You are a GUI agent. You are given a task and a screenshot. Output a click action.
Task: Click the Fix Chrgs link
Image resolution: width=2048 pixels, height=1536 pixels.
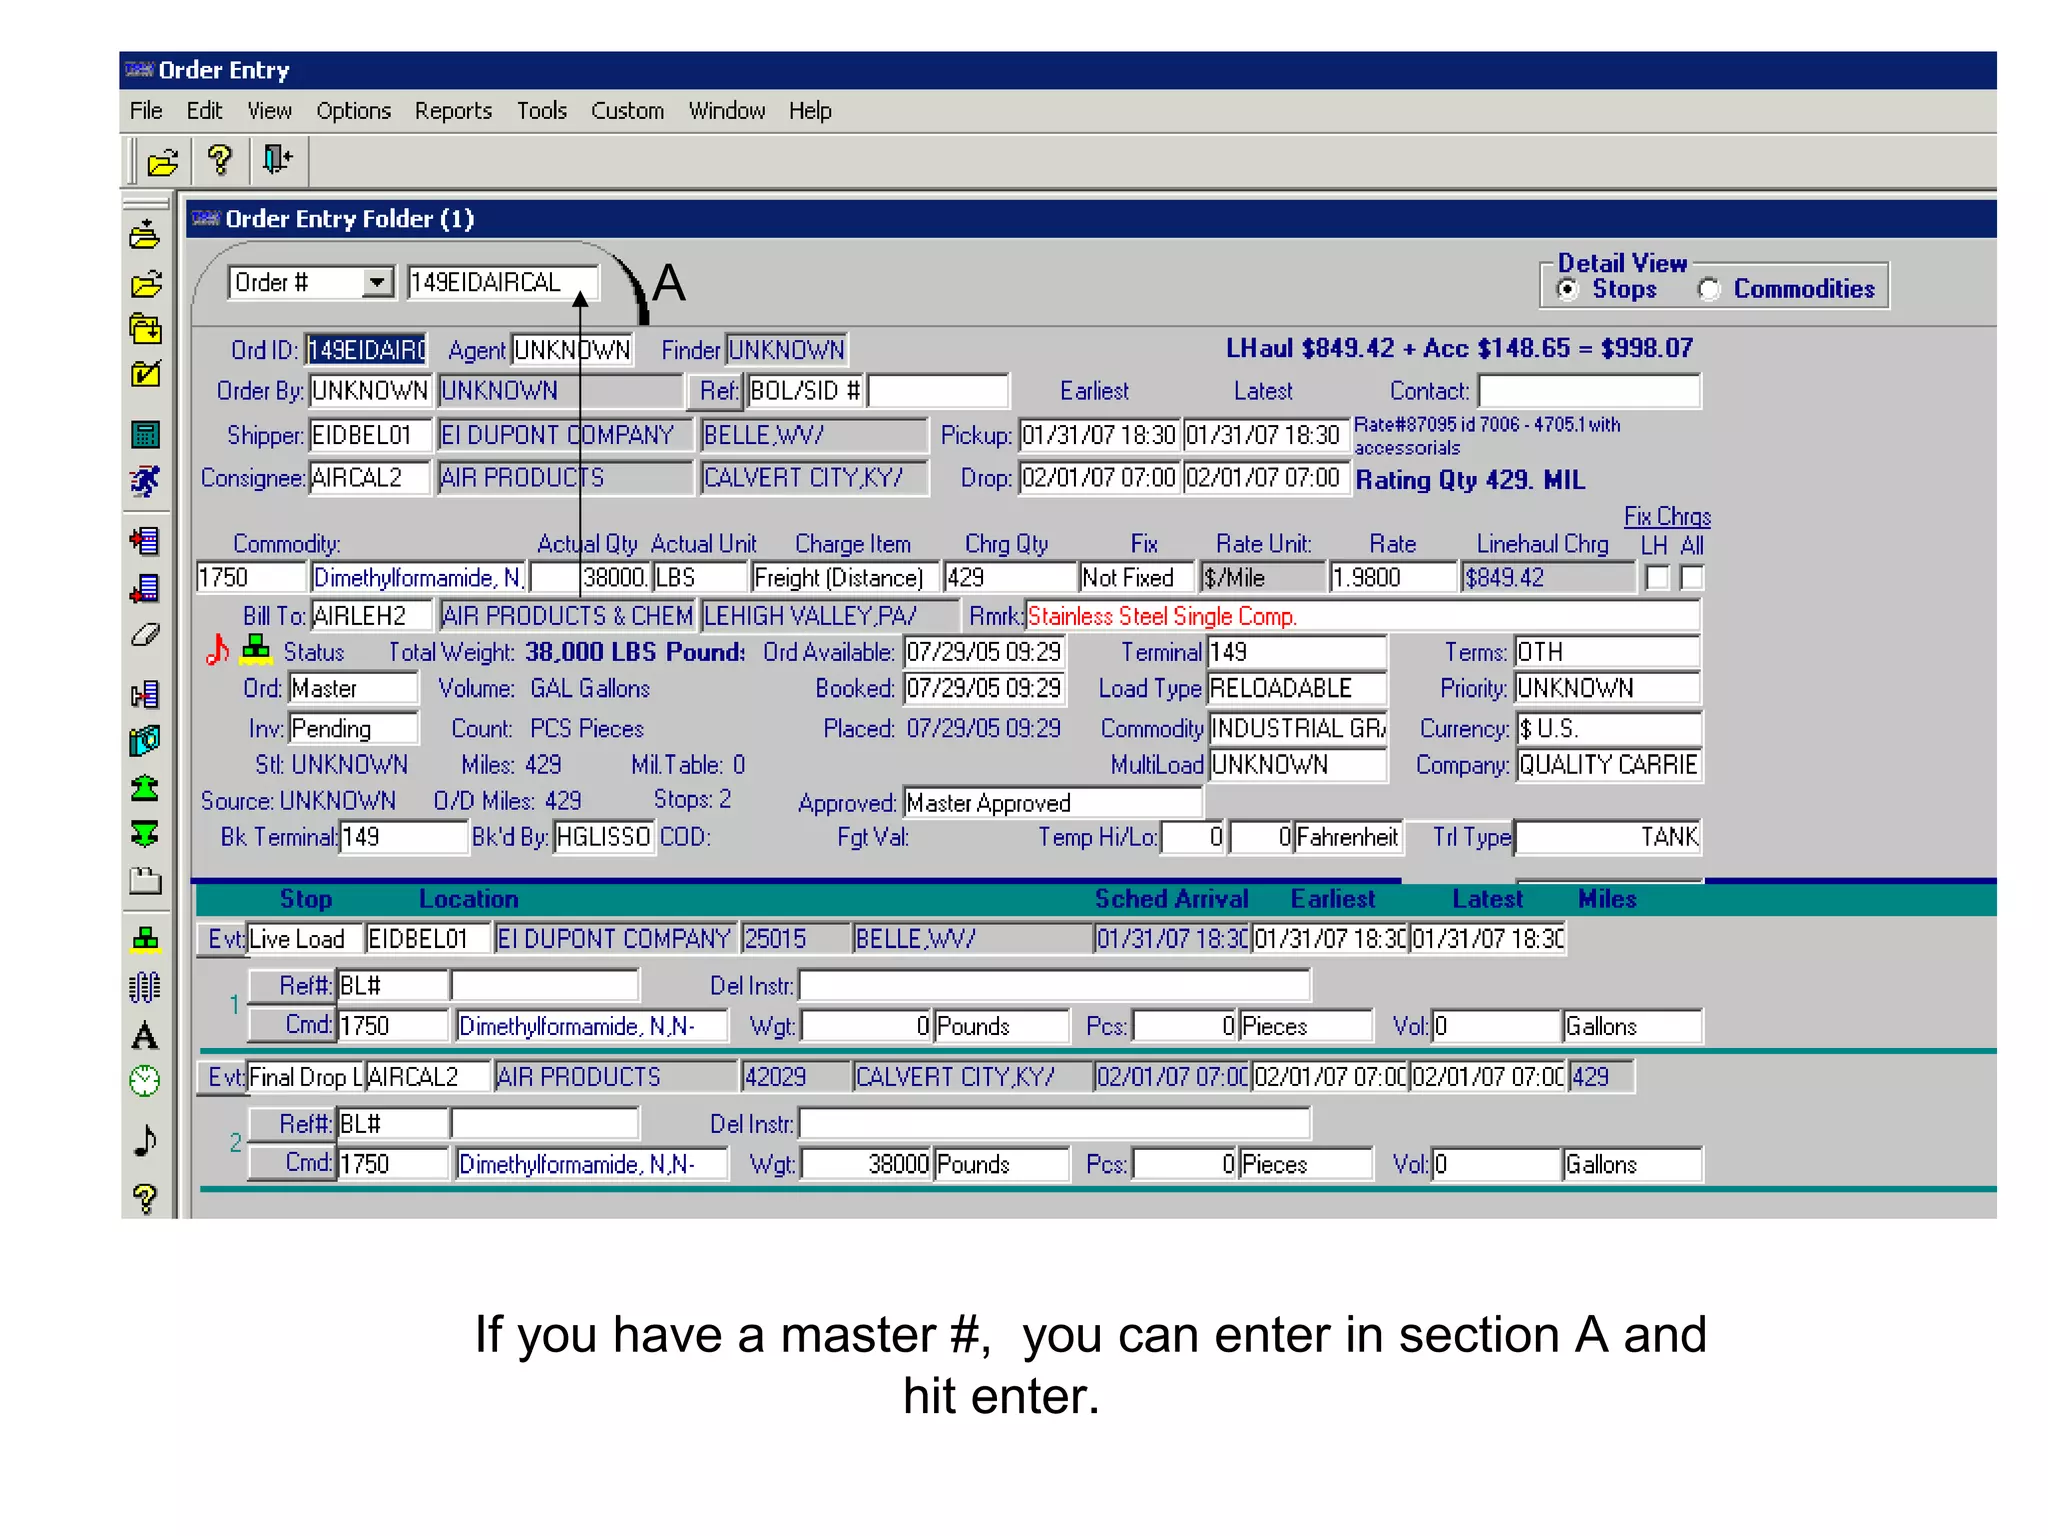click(1666, 517)
